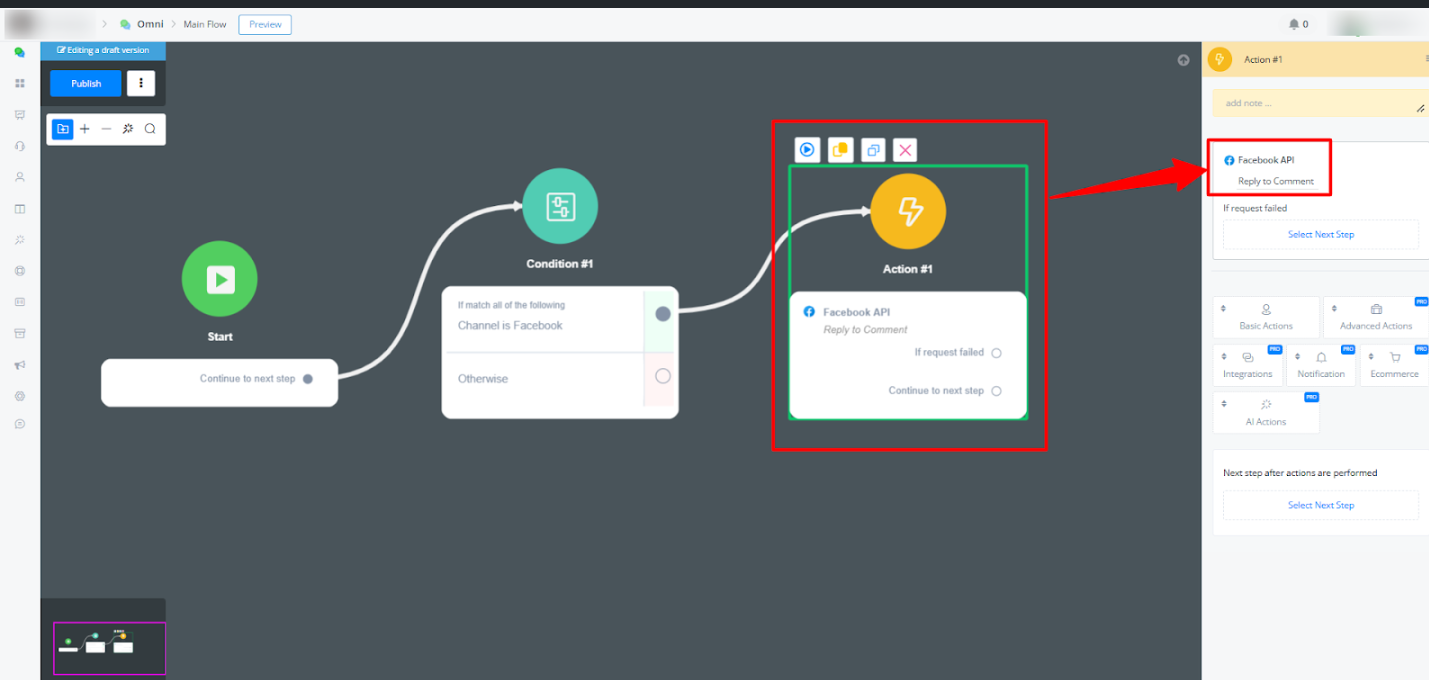This screenshot has width=1429, height=680.
Task: Expand the Advanced Actions category
Action: [x=1376, y=317]
